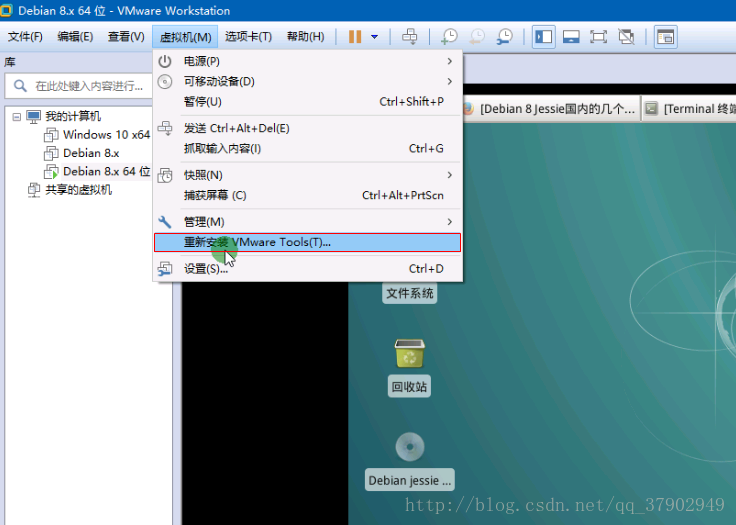This screenshot has width=736, height=525.
Task: Open the snapshot manager toolbar icon
Action: coord(505,37)
